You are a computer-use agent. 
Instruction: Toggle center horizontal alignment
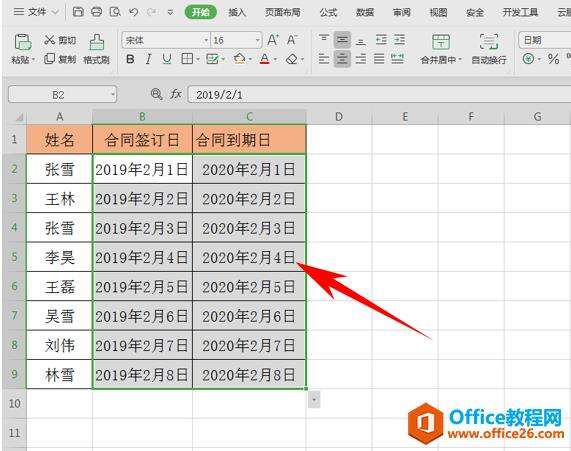(x=342, y=59)
